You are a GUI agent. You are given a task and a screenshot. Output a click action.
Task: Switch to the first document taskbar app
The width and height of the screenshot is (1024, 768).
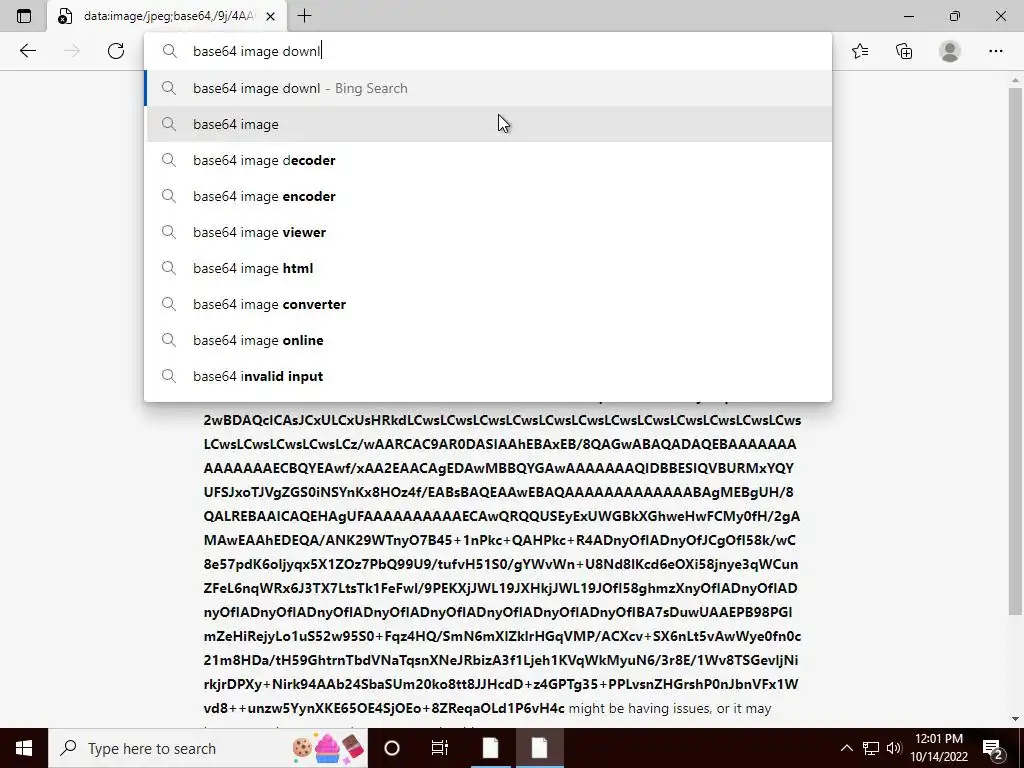coord(490,748)
